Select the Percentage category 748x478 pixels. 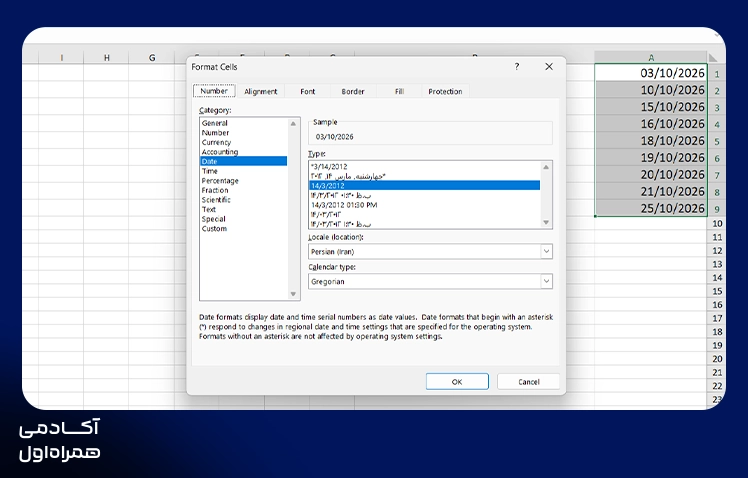coord(243,181)
